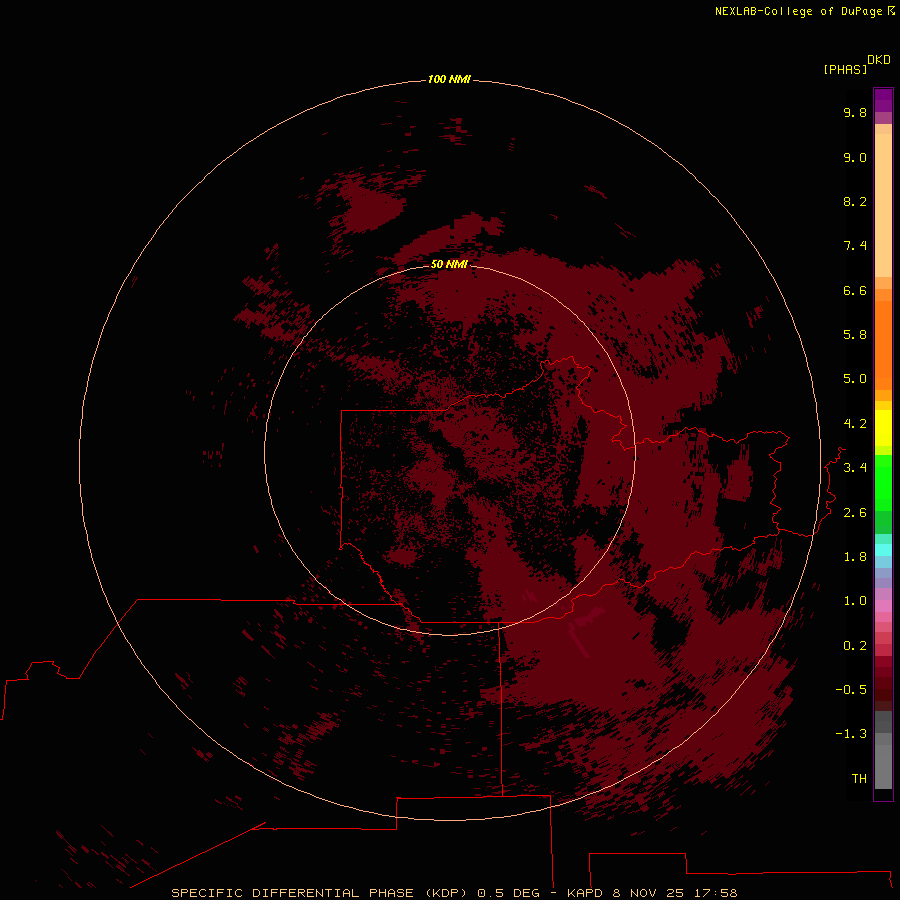Click the 100 NMI range ring label

pyautogui.click(x=449, y=79)
